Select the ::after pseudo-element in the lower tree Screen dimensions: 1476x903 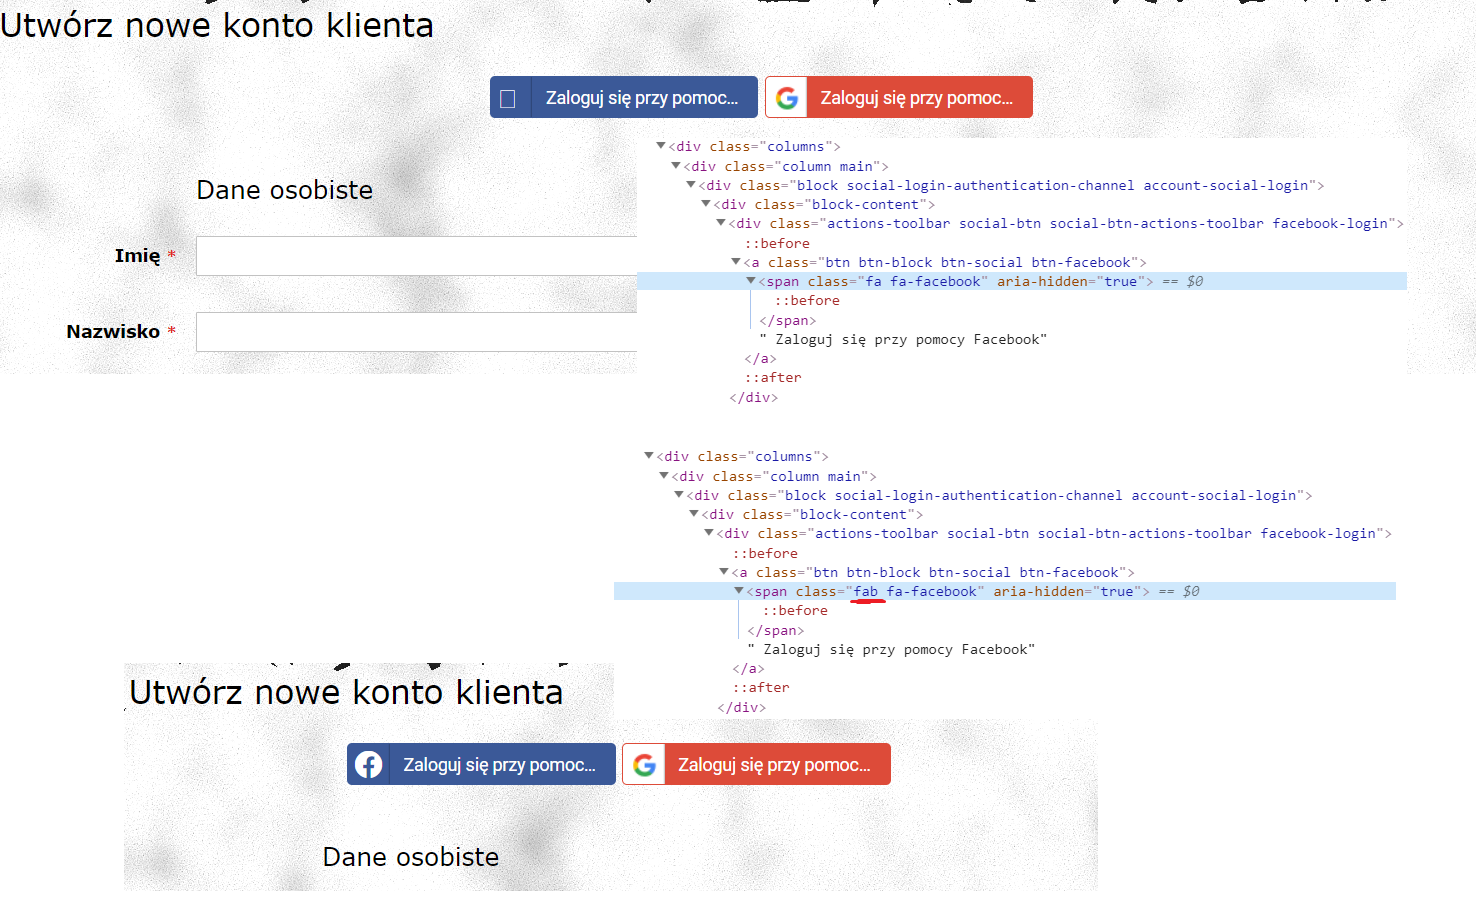pos(761,687)
